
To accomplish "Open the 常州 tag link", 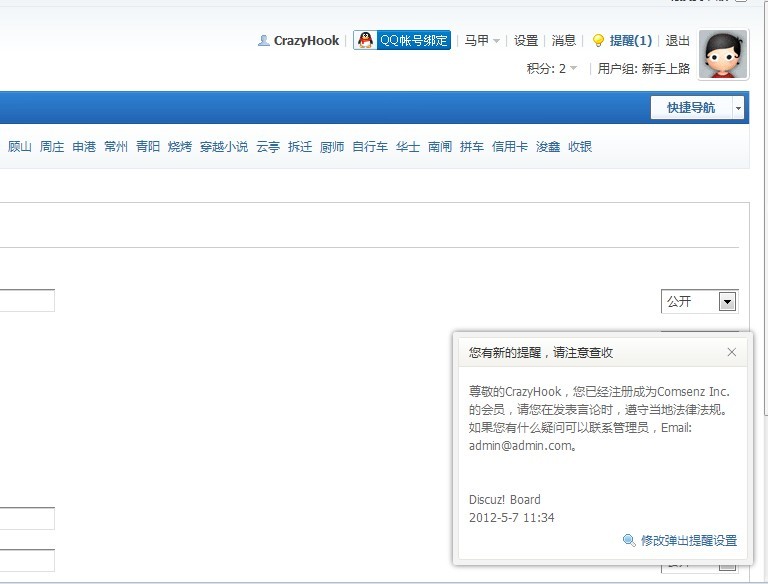I will click(116, 146).
